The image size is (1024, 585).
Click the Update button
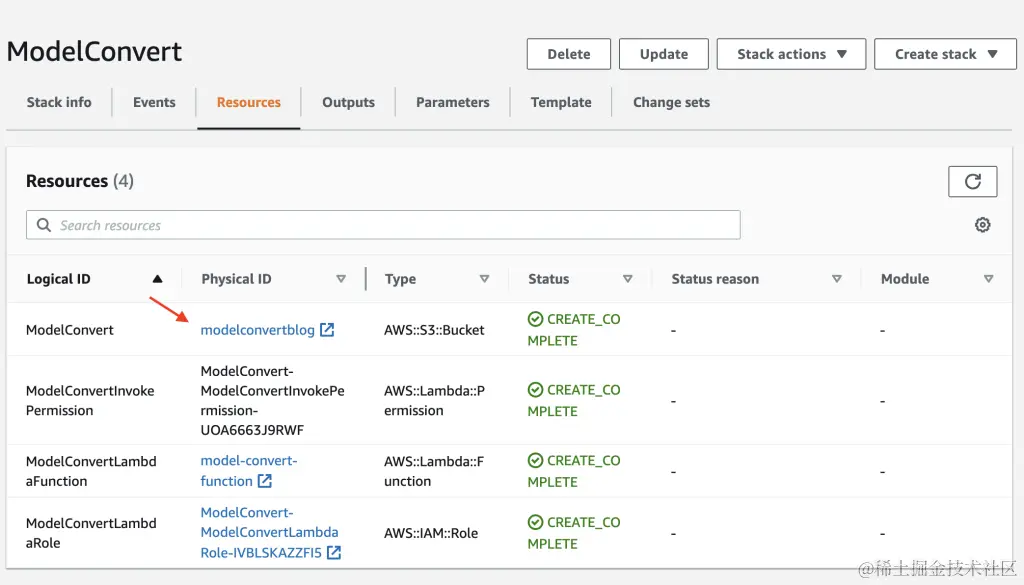(664, 54)
